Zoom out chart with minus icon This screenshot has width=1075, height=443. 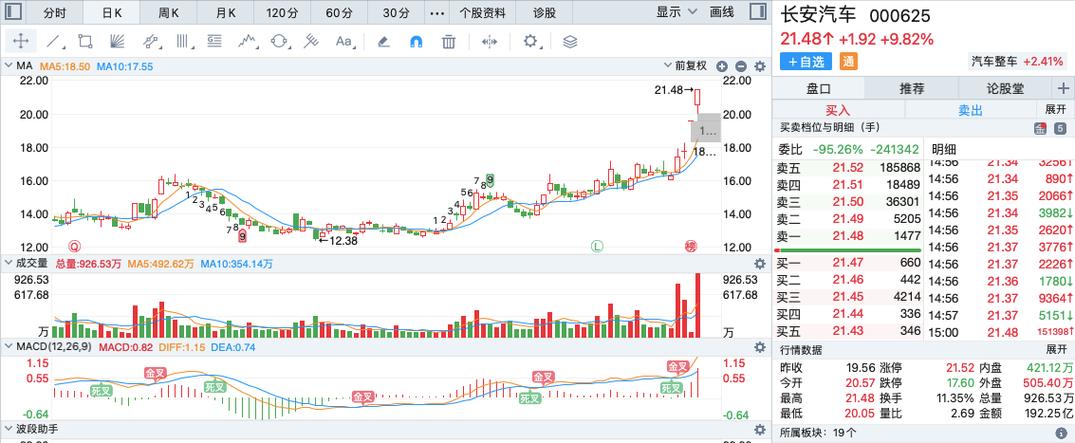tap(740, 67)
